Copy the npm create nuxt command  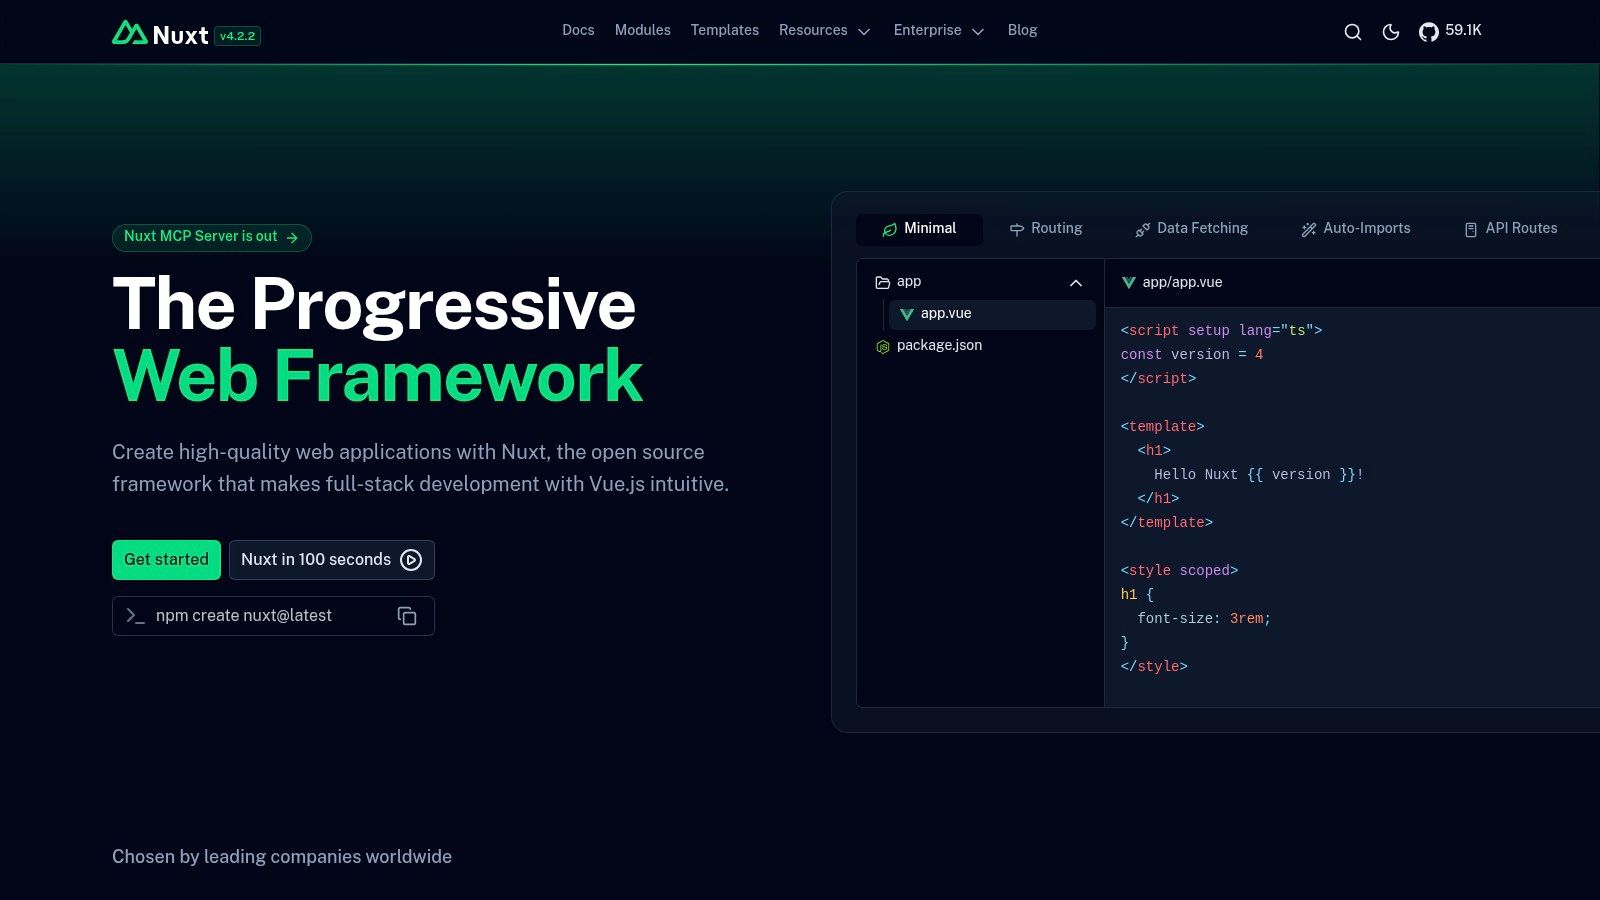[x=407, y=616]
